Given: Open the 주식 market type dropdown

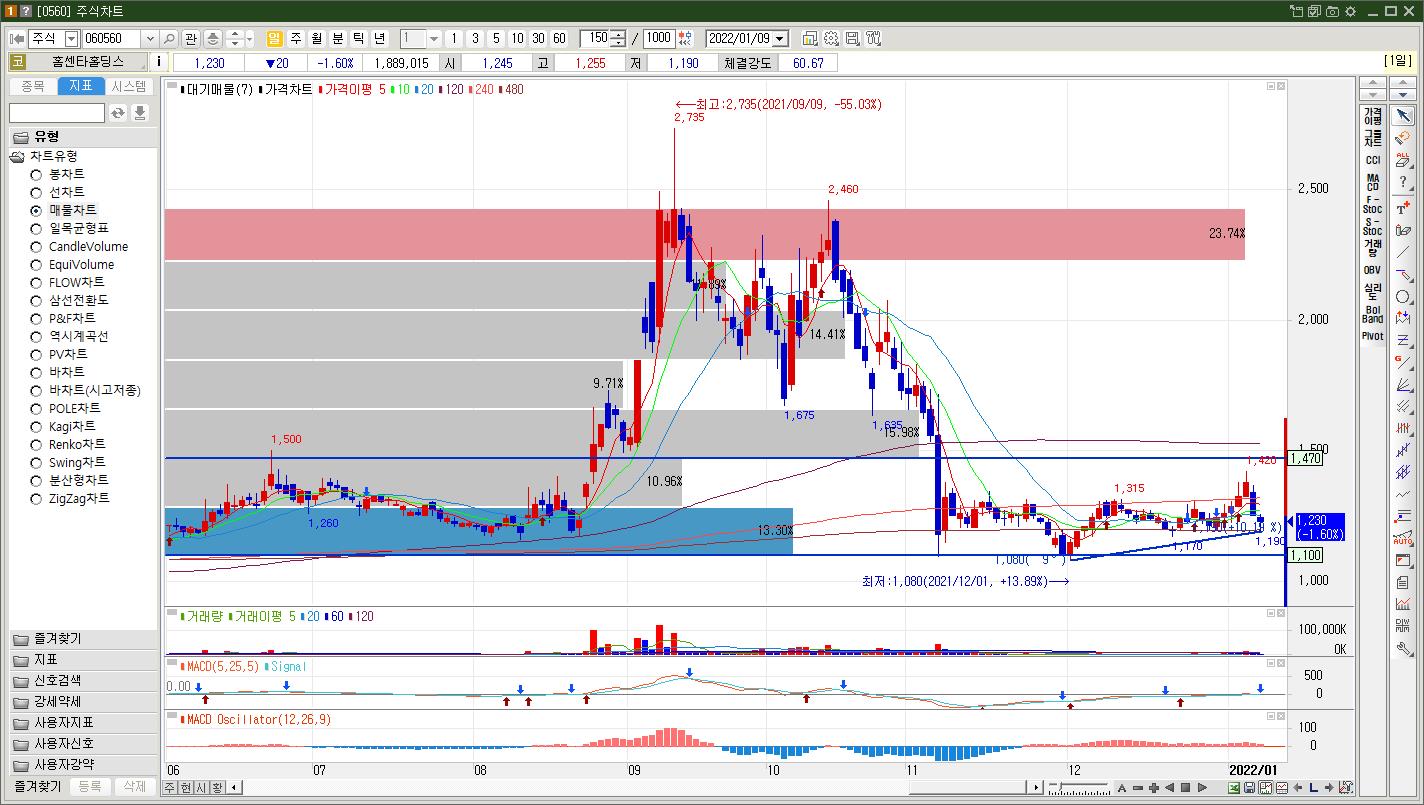Looking at the screenshot, I should click(71, 38).
